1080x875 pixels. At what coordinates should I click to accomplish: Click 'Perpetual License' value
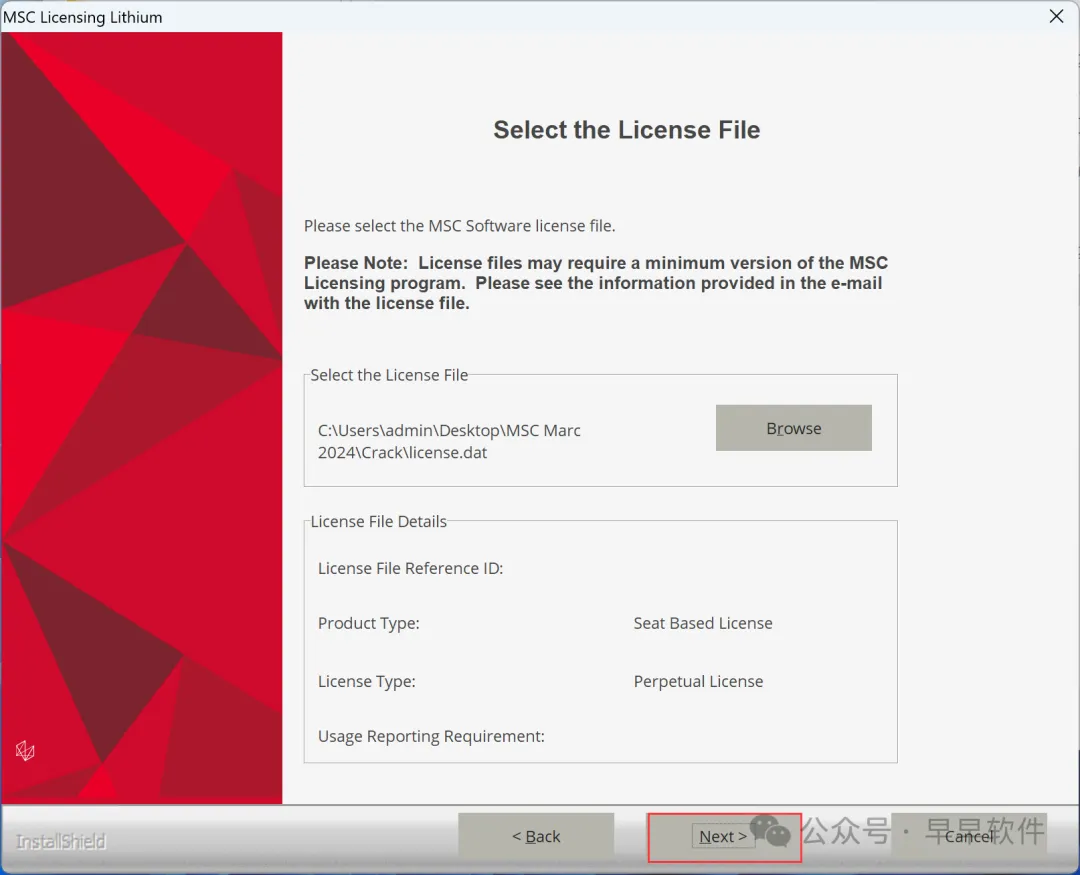point(698,681)
